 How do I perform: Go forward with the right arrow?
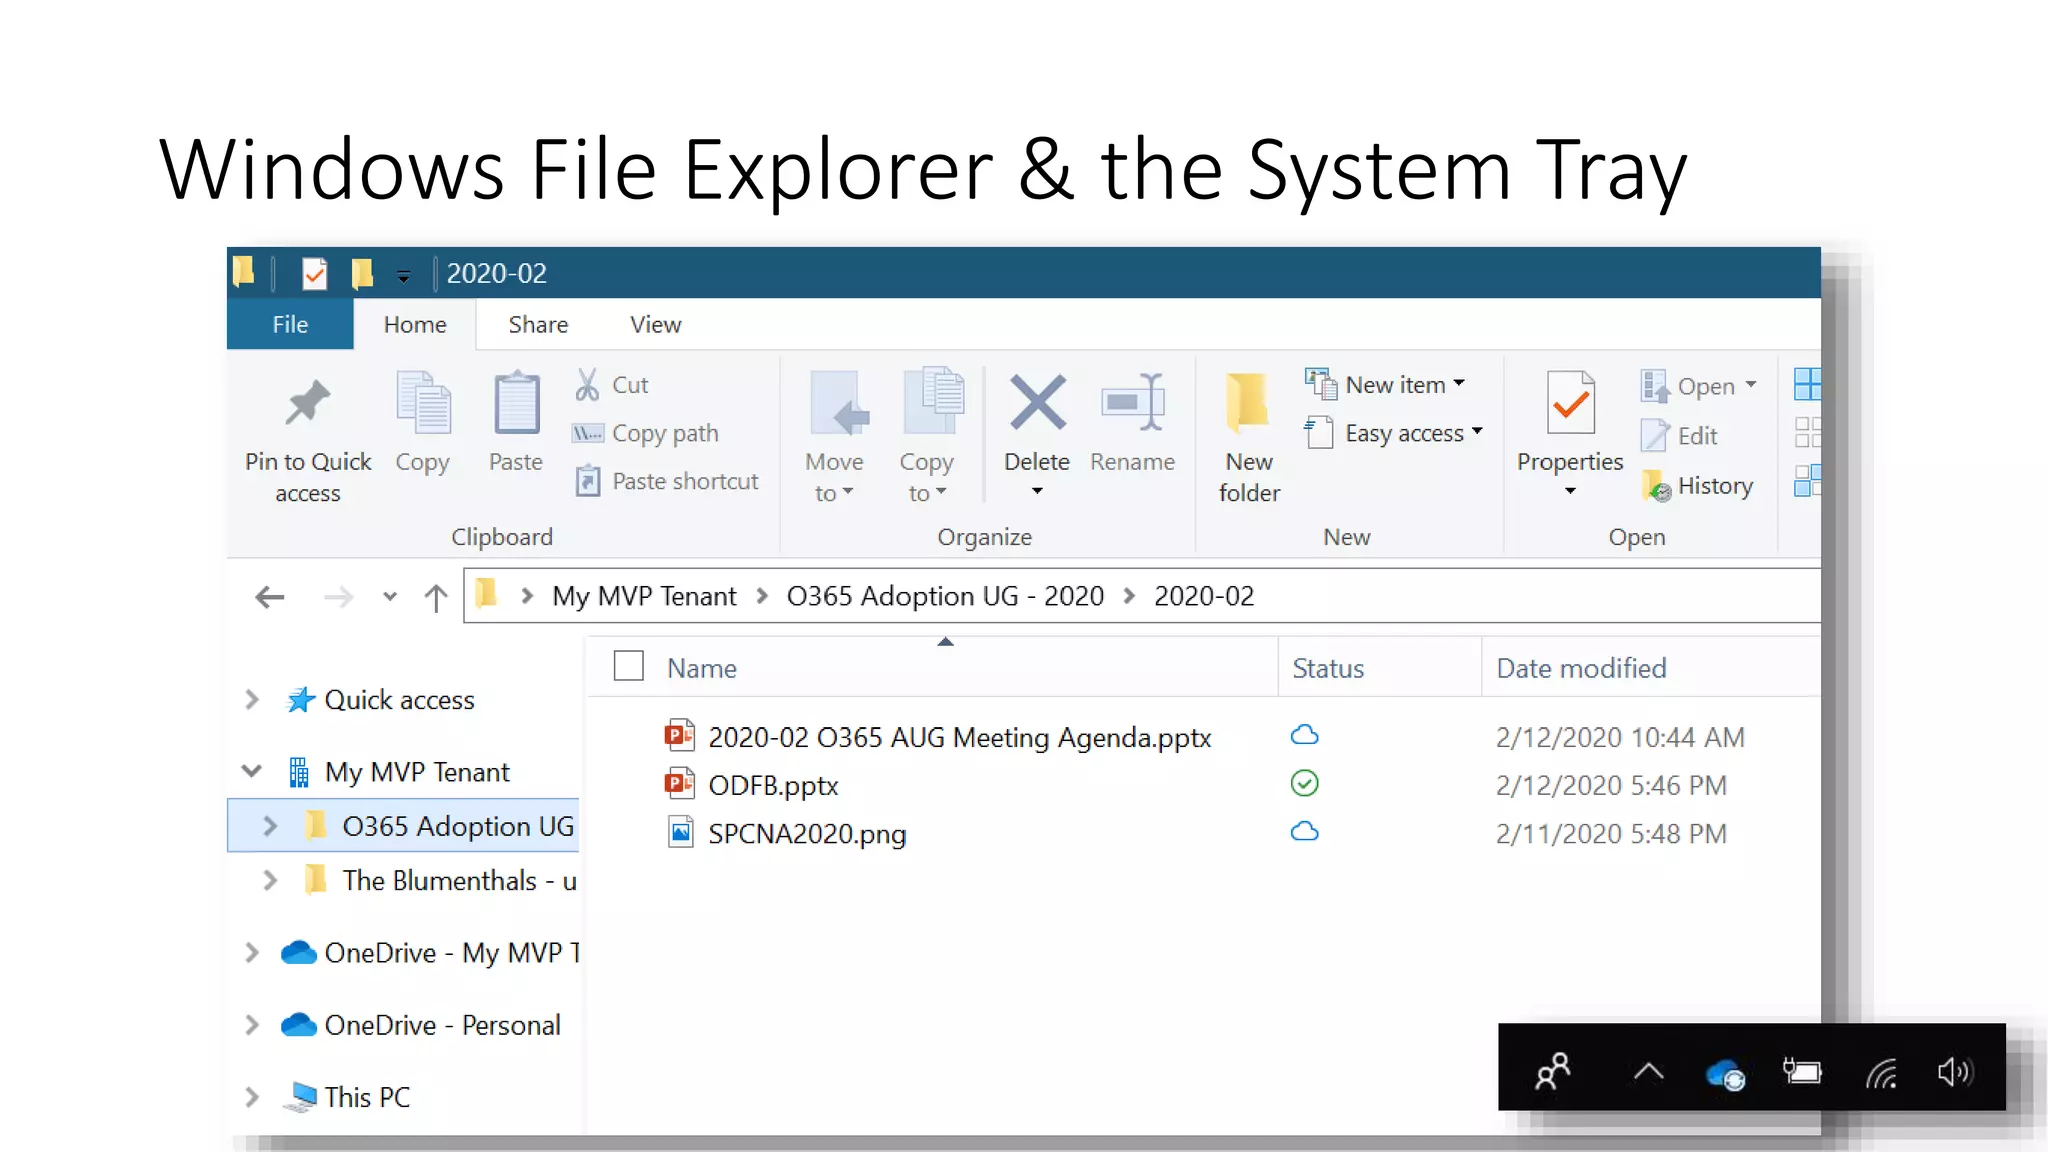[338, 597]
